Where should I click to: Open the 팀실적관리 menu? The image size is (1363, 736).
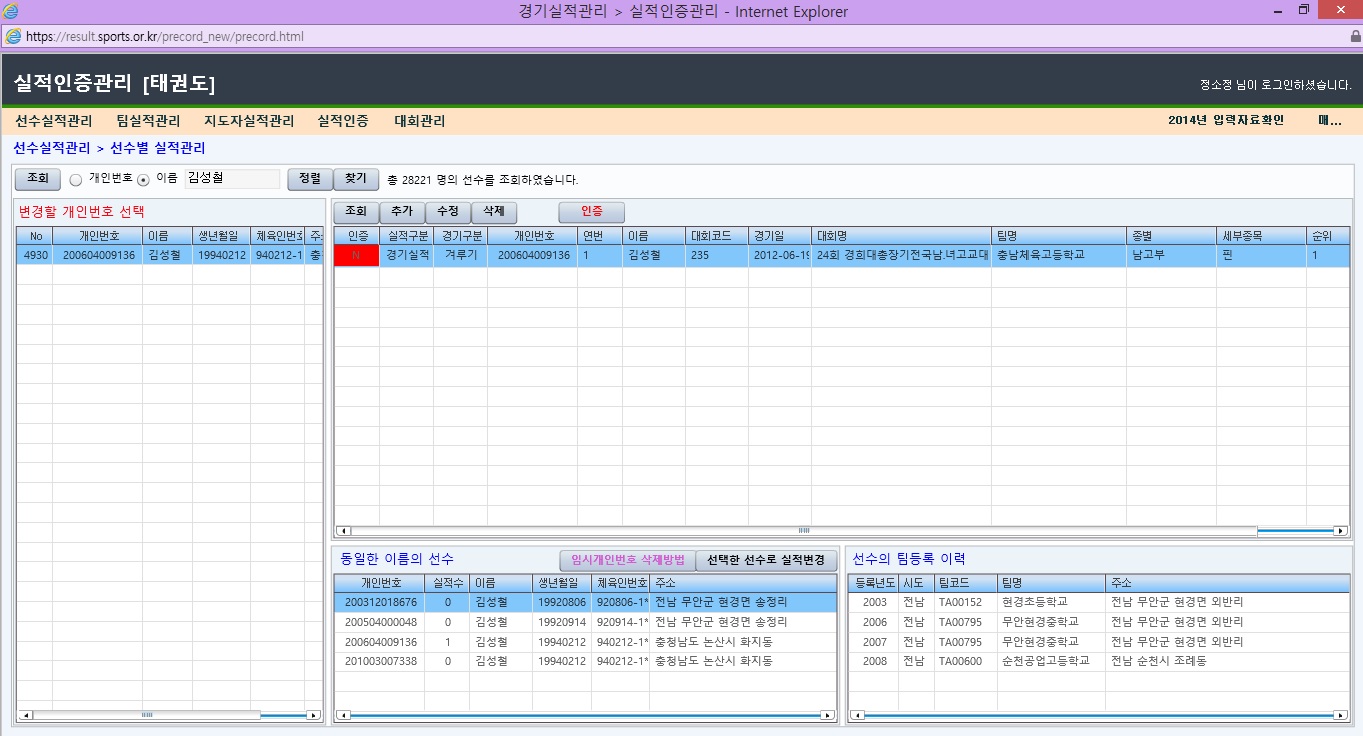(148, 121)
